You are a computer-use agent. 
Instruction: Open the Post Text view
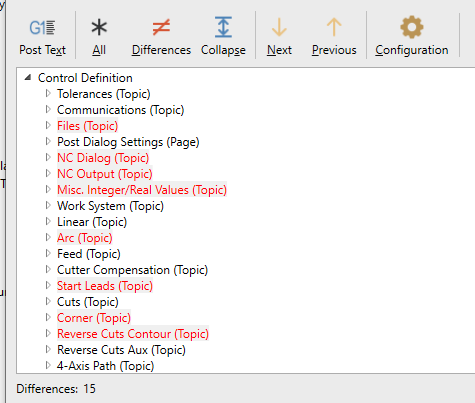coord(42,36)
